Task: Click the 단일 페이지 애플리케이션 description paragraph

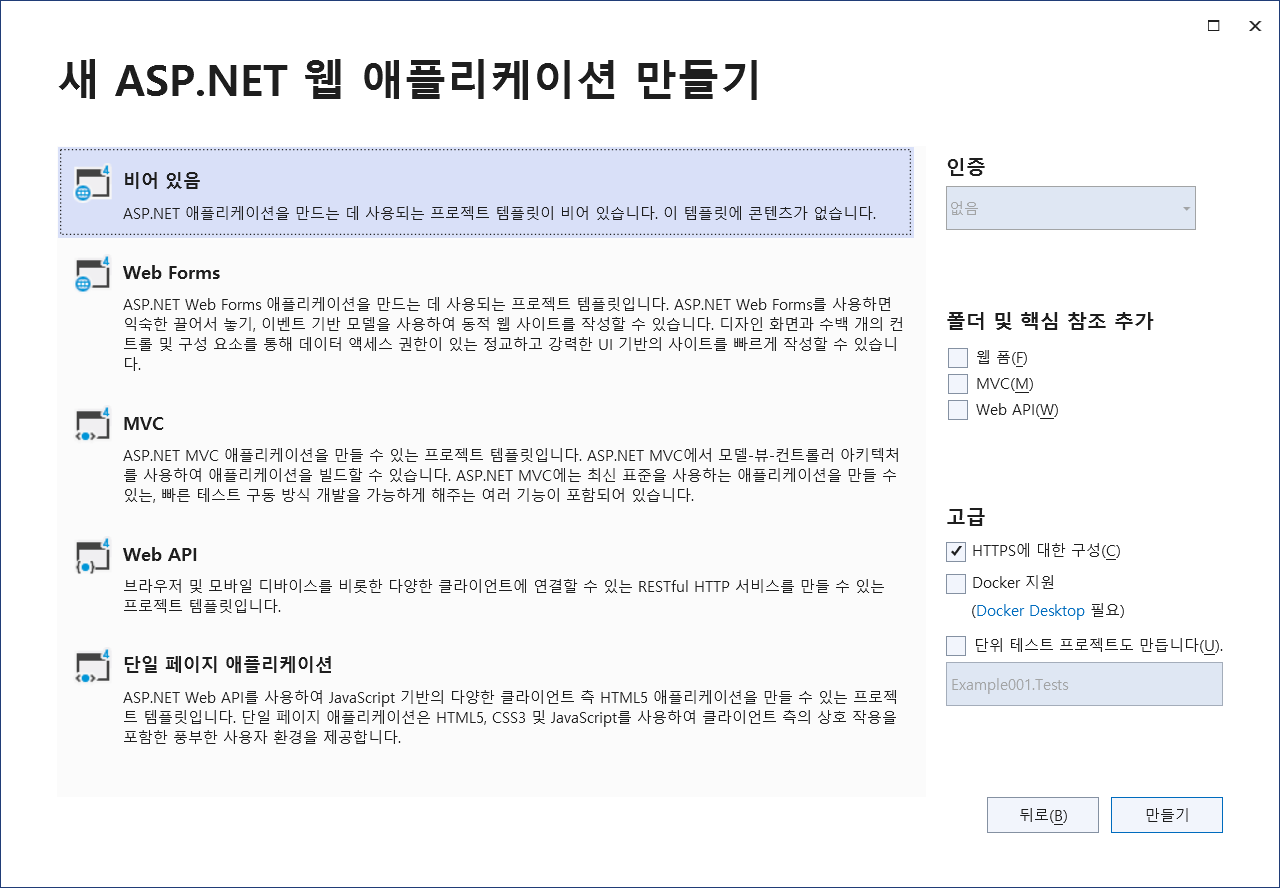Action: [511, 717]
